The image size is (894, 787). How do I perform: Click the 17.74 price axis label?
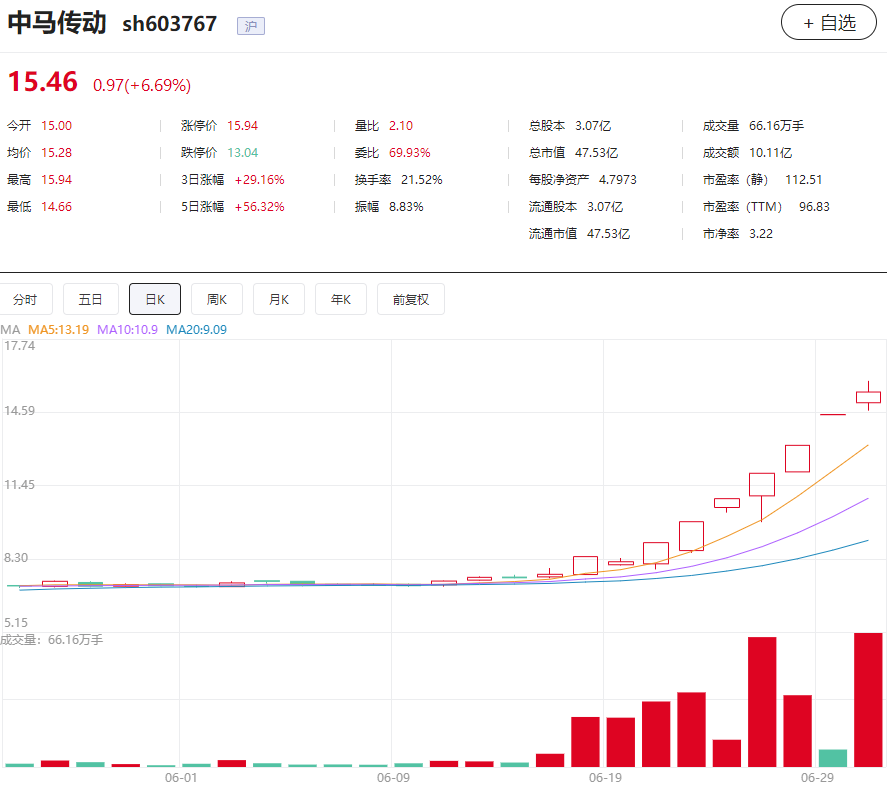pyautogui.click(x=19, y=346)
